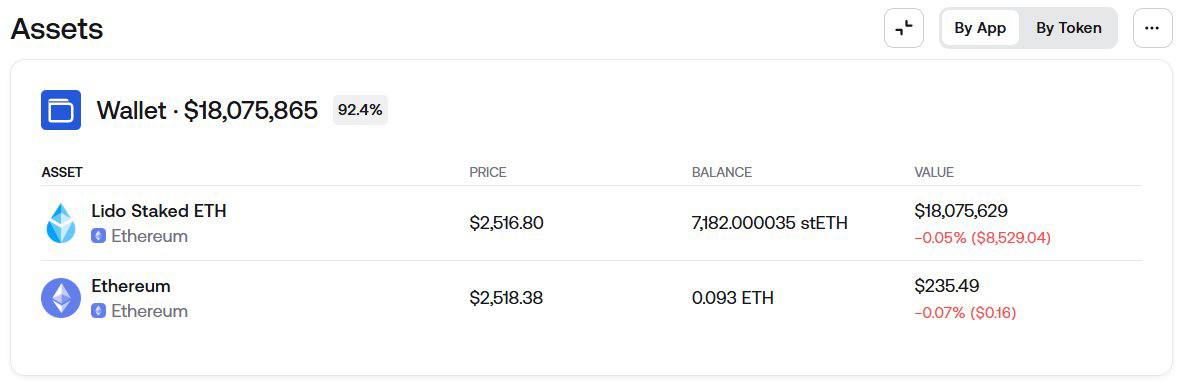
Task: Sort by the ASSET column header
Action: click(62, 172)
